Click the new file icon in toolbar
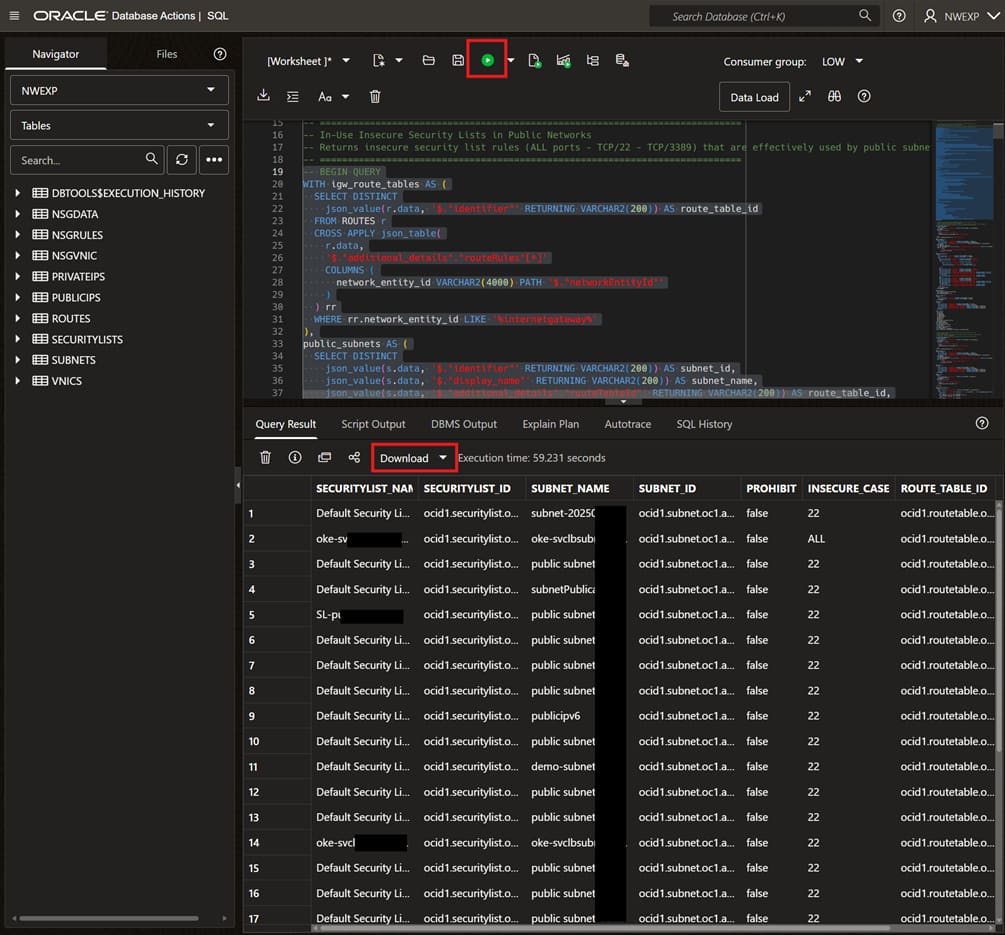 [379, 60]
